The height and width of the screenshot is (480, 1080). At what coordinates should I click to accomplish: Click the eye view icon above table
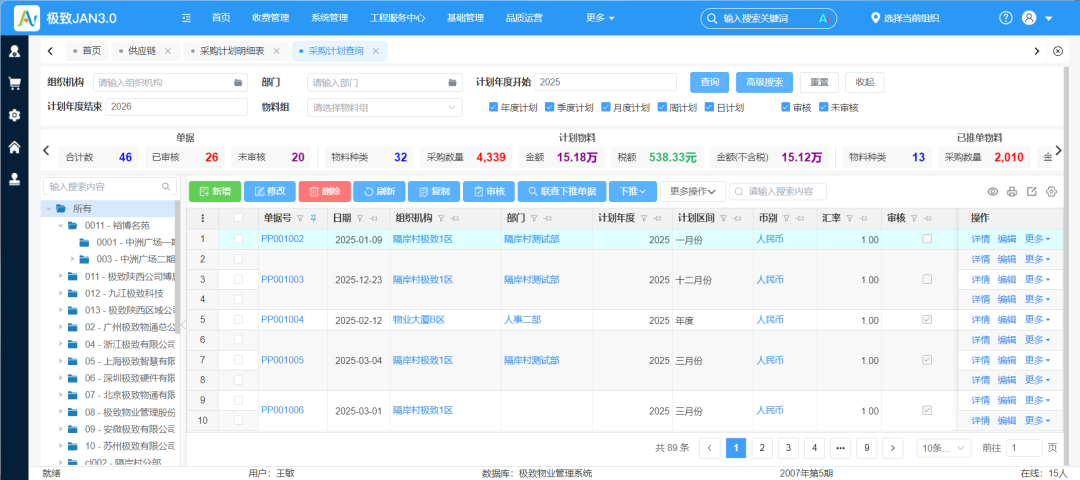pos(993,191)
